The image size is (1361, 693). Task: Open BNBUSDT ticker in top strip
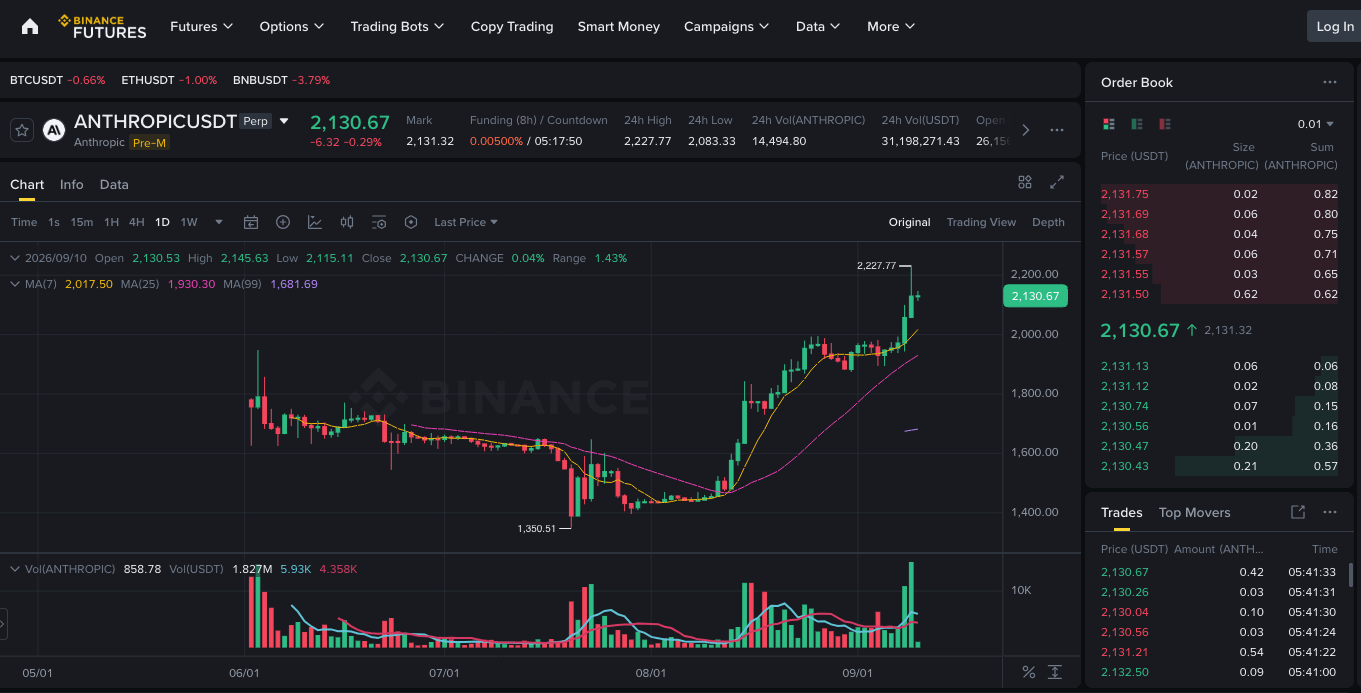coord(281,80)
